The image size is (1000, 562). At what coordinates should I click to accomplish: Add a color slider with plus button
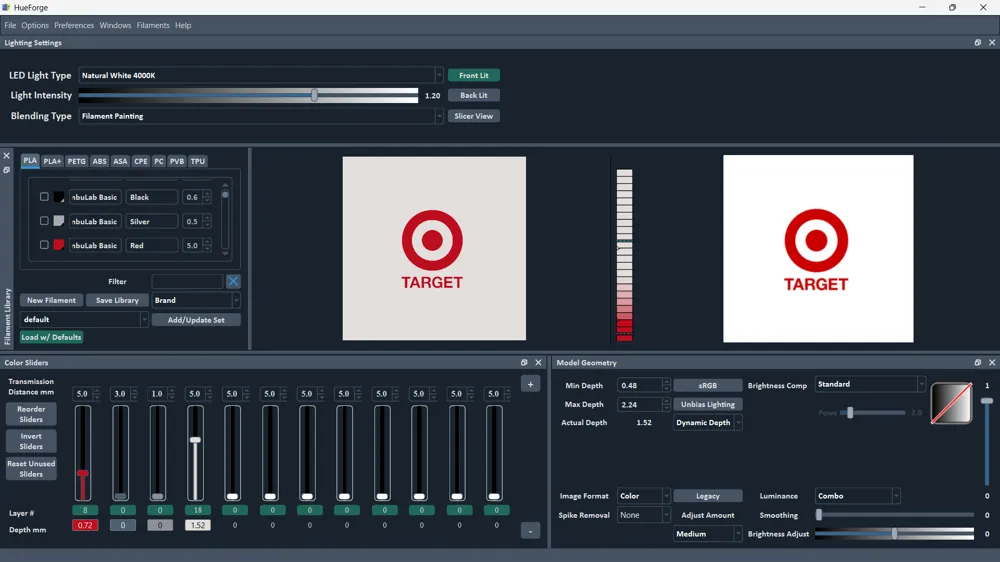[531, 384]
